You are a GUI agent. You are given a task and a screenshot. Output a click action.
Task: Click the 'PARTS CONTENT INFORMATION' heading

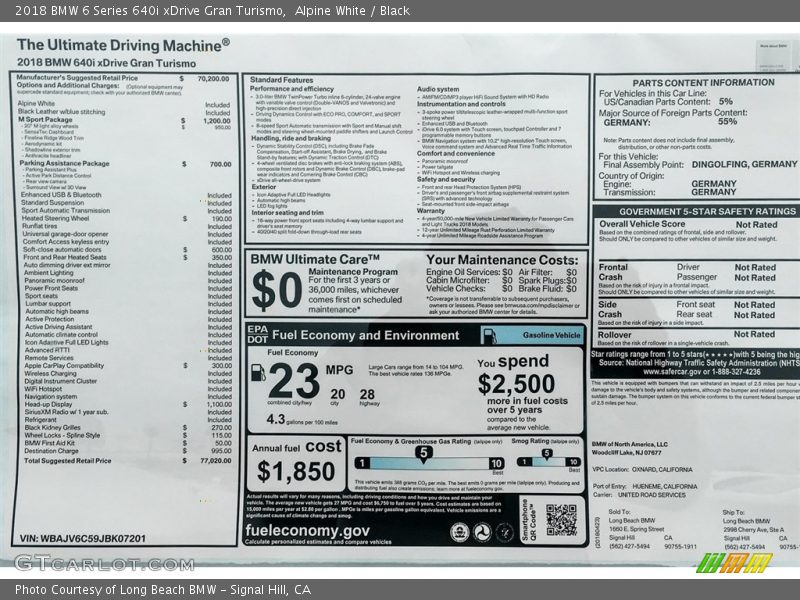703,83
